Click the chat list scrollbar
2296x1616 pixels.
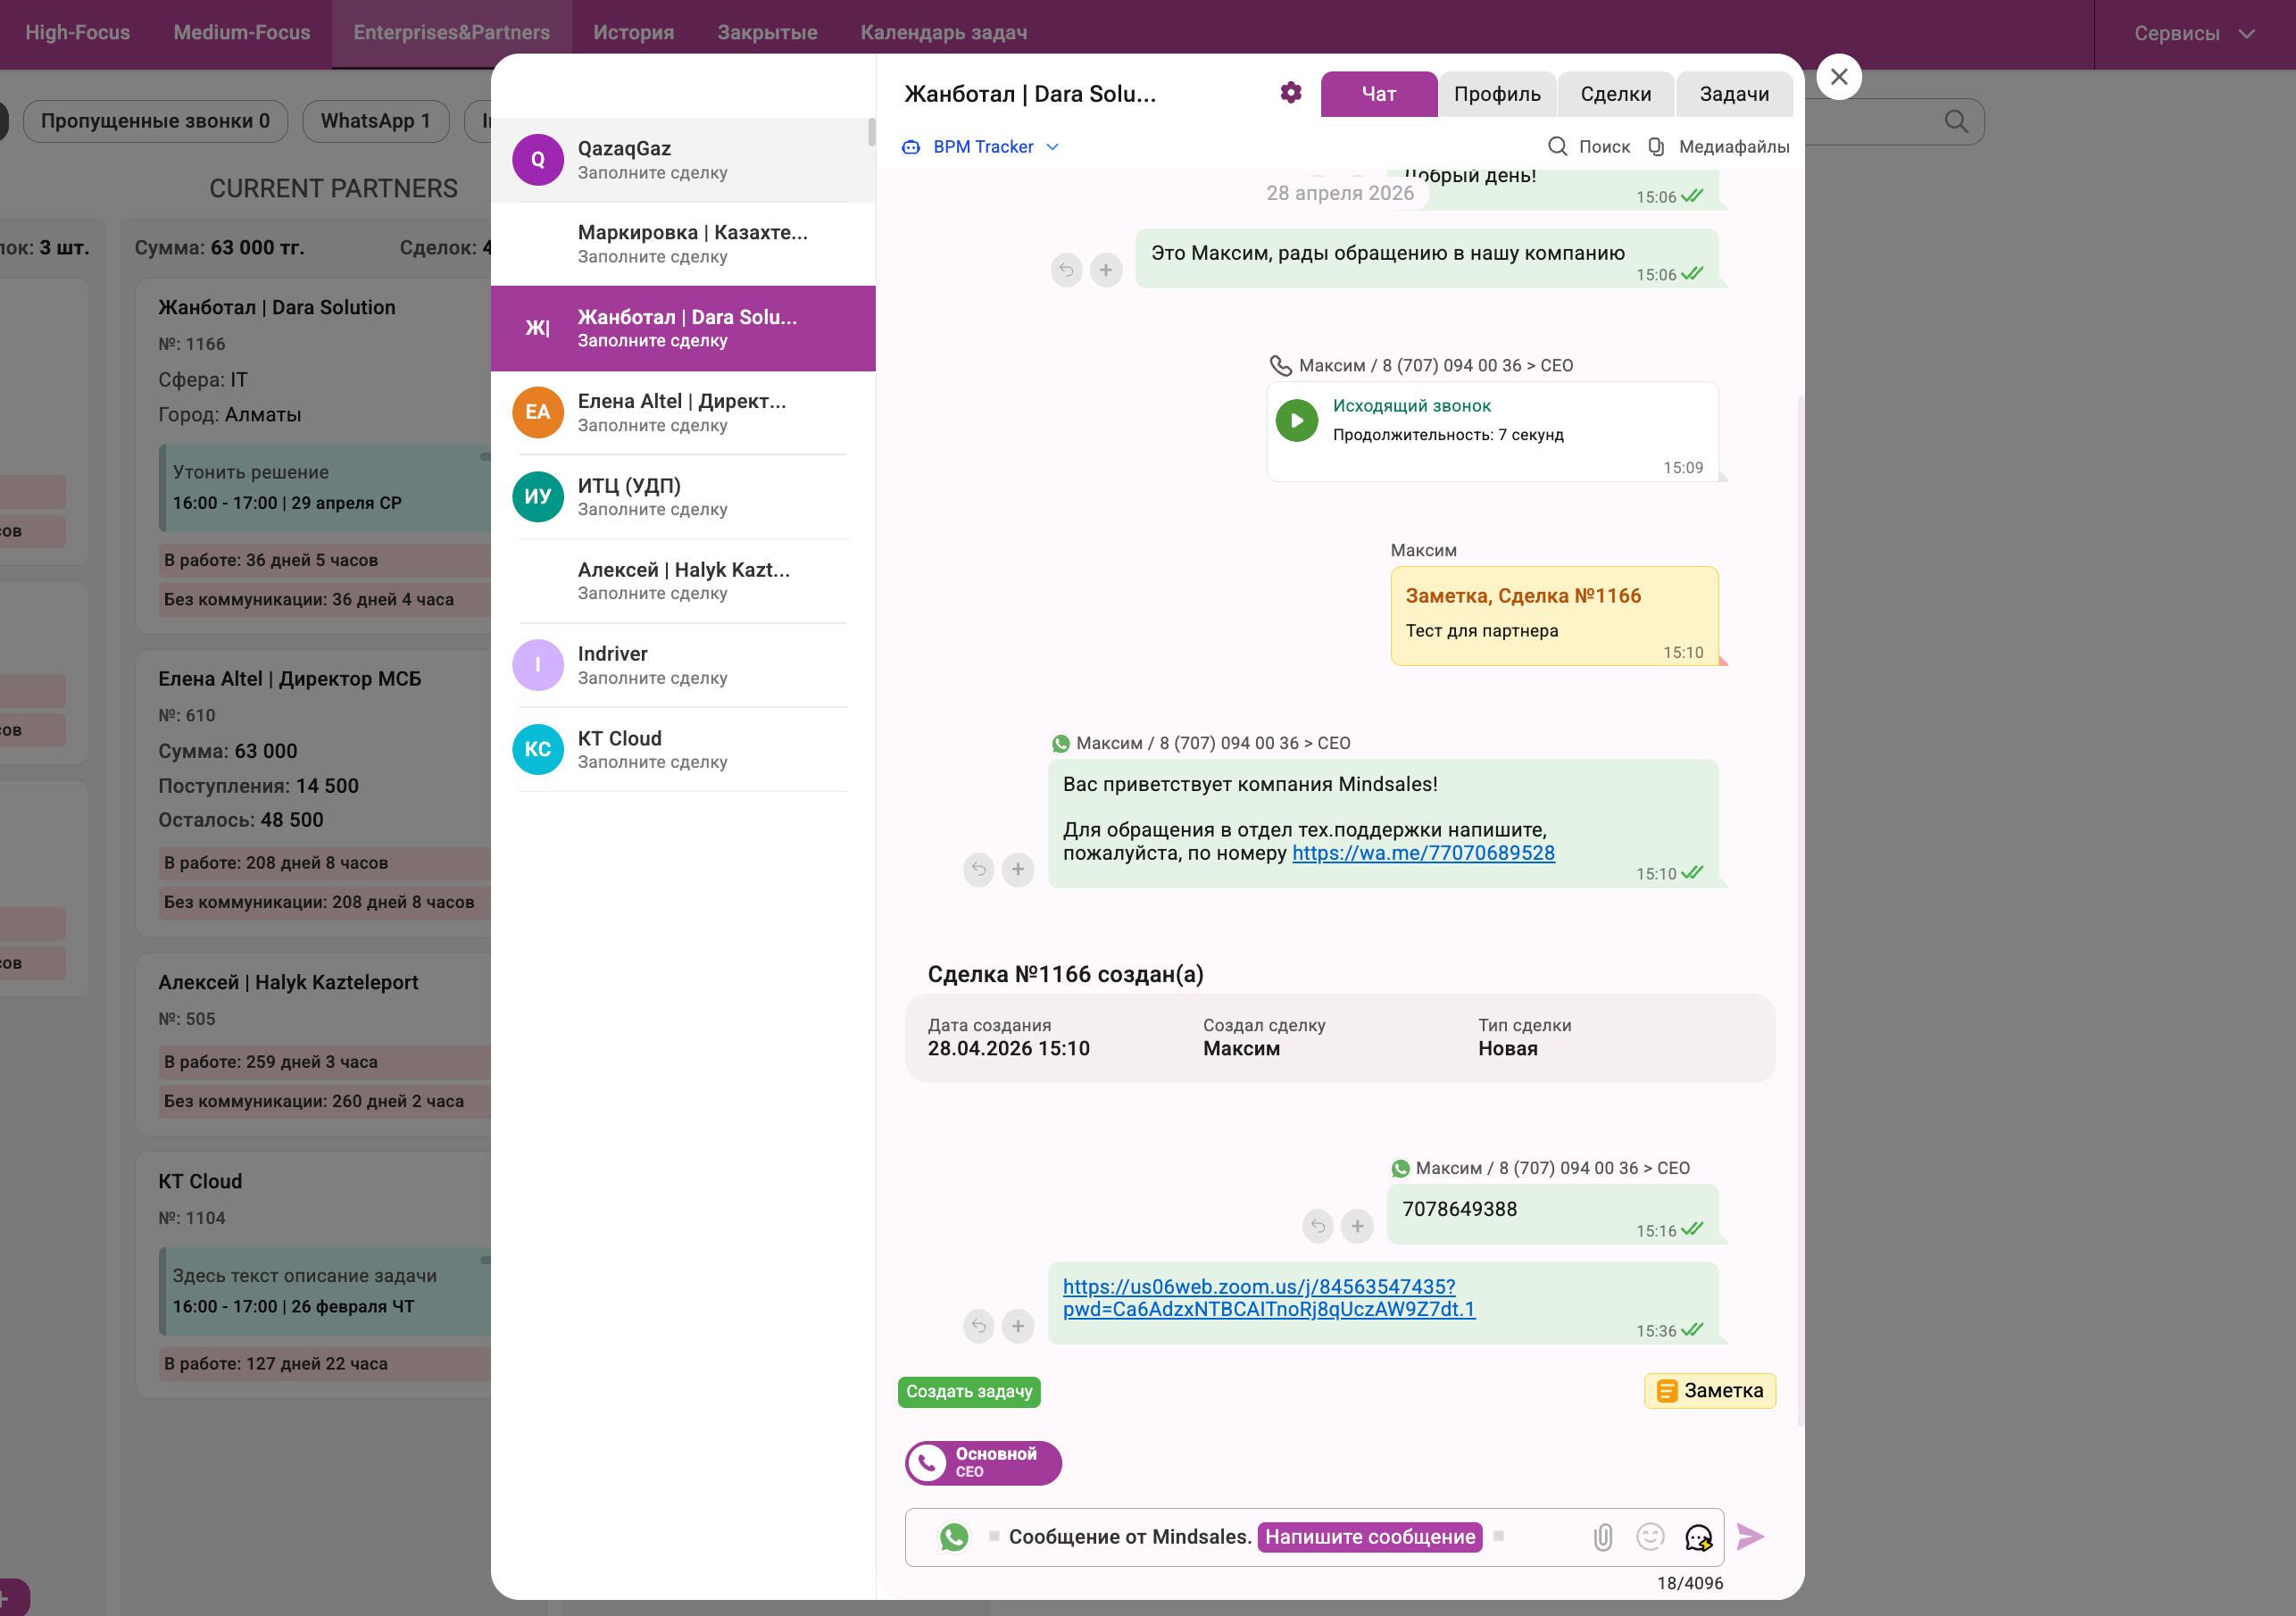click(871, 133)
